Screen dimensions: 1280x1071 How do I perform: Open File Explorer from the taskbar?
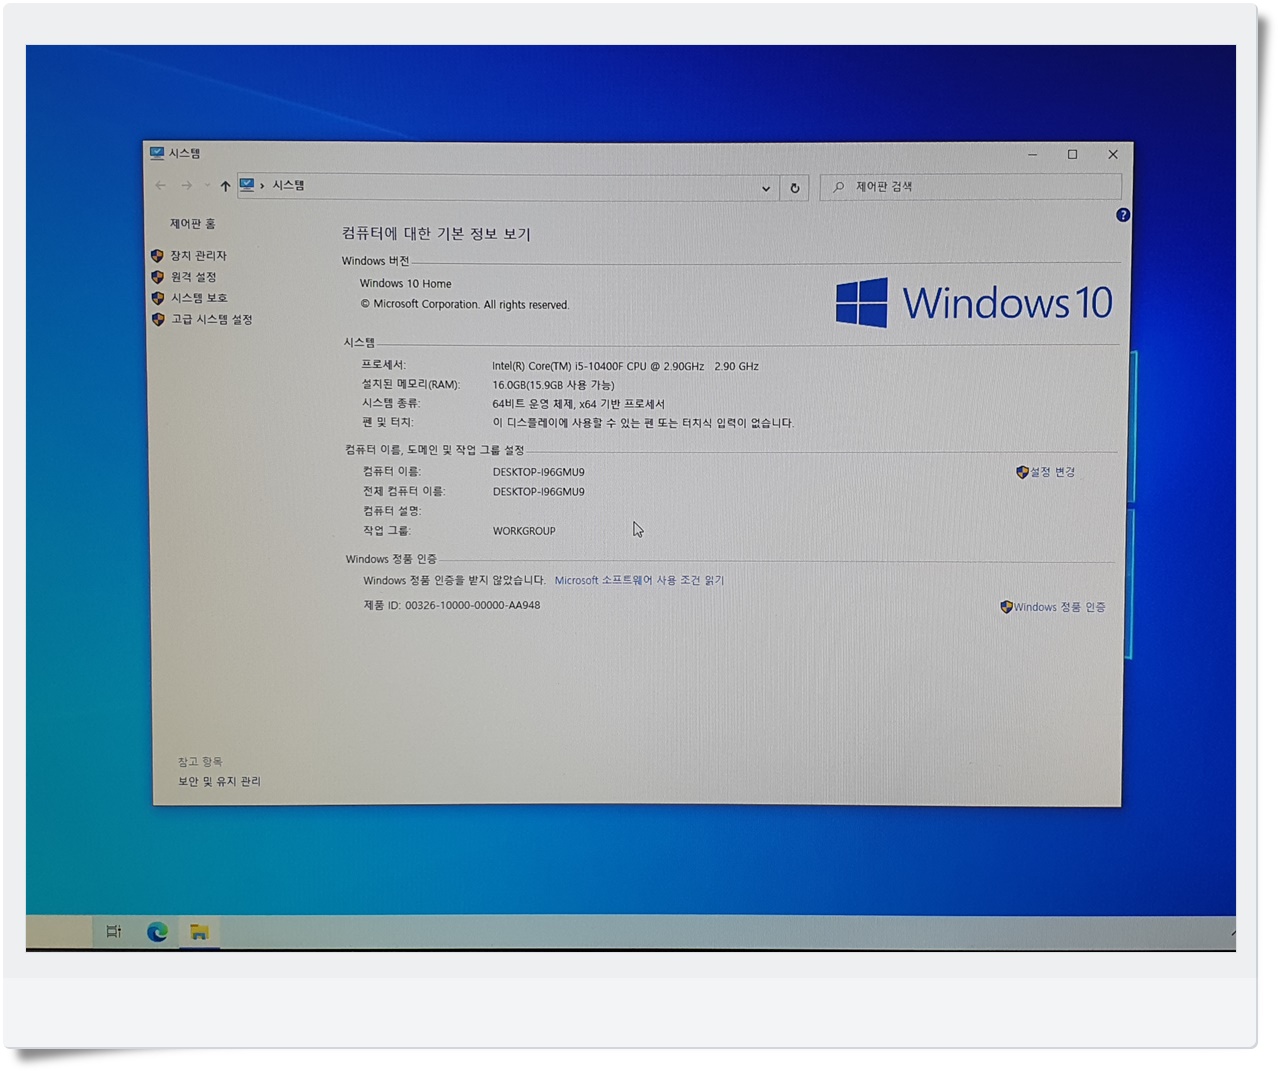(x=199, y=932)
